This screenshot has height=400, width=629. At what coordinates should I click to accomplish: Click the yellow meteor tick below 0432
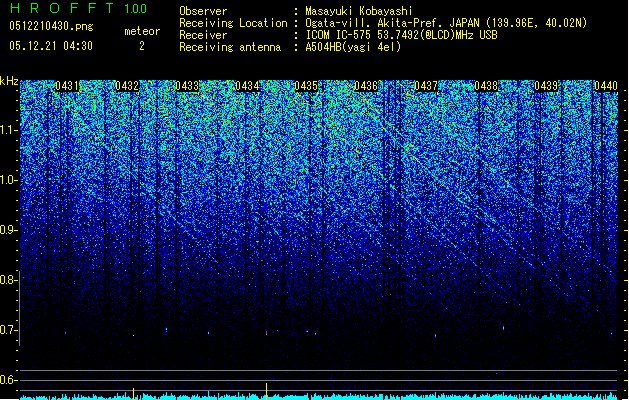click(x=134, y=393)
